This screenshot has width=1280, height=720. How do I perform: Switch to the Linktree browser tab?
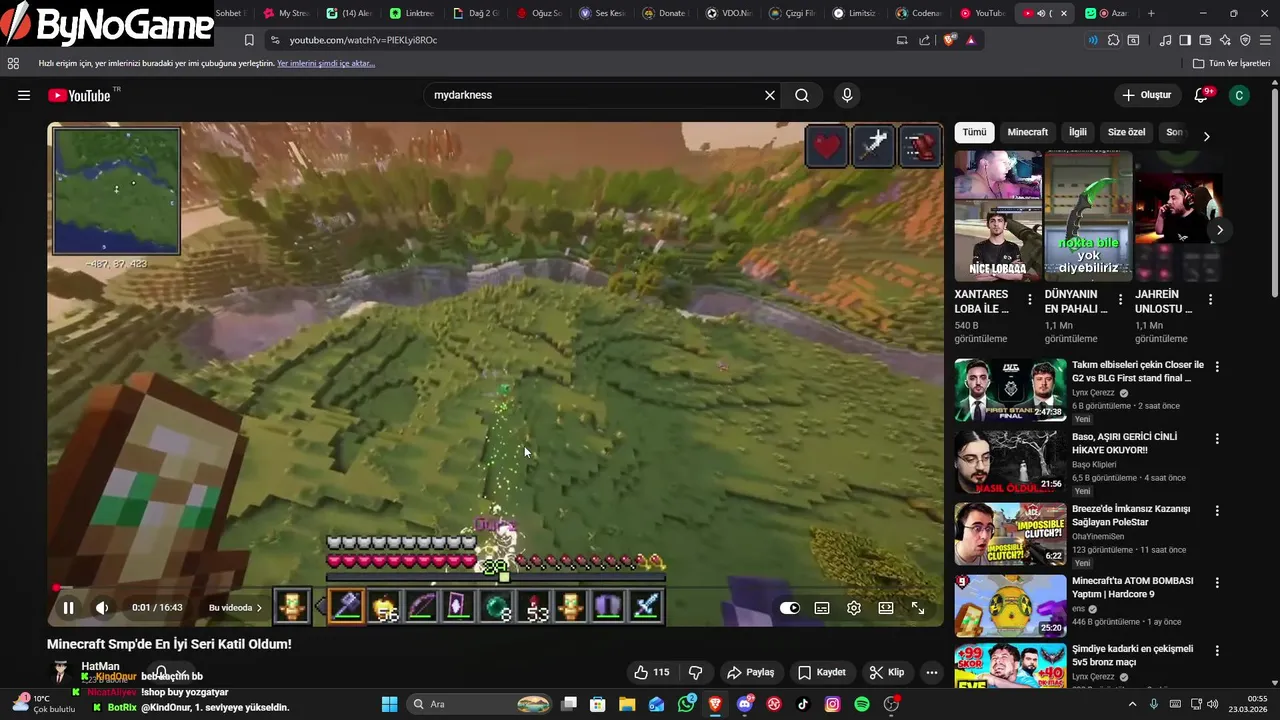[x=412, y=13]
